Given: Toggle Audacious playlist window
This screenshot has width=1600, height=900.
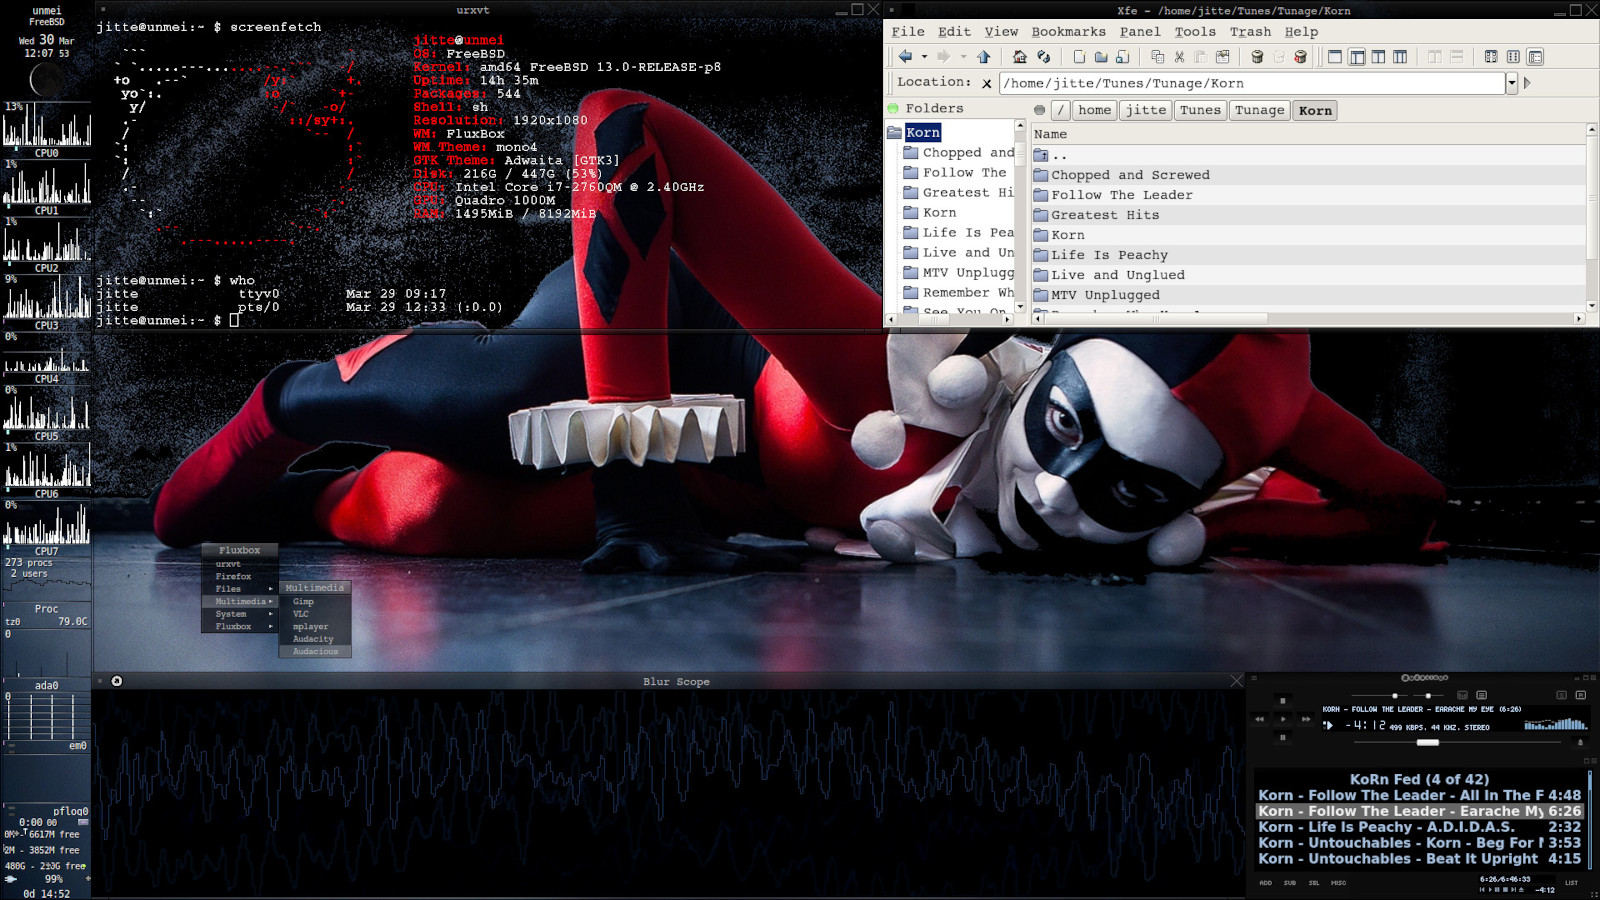Looking at the screenshot, I should (1481, 695).
